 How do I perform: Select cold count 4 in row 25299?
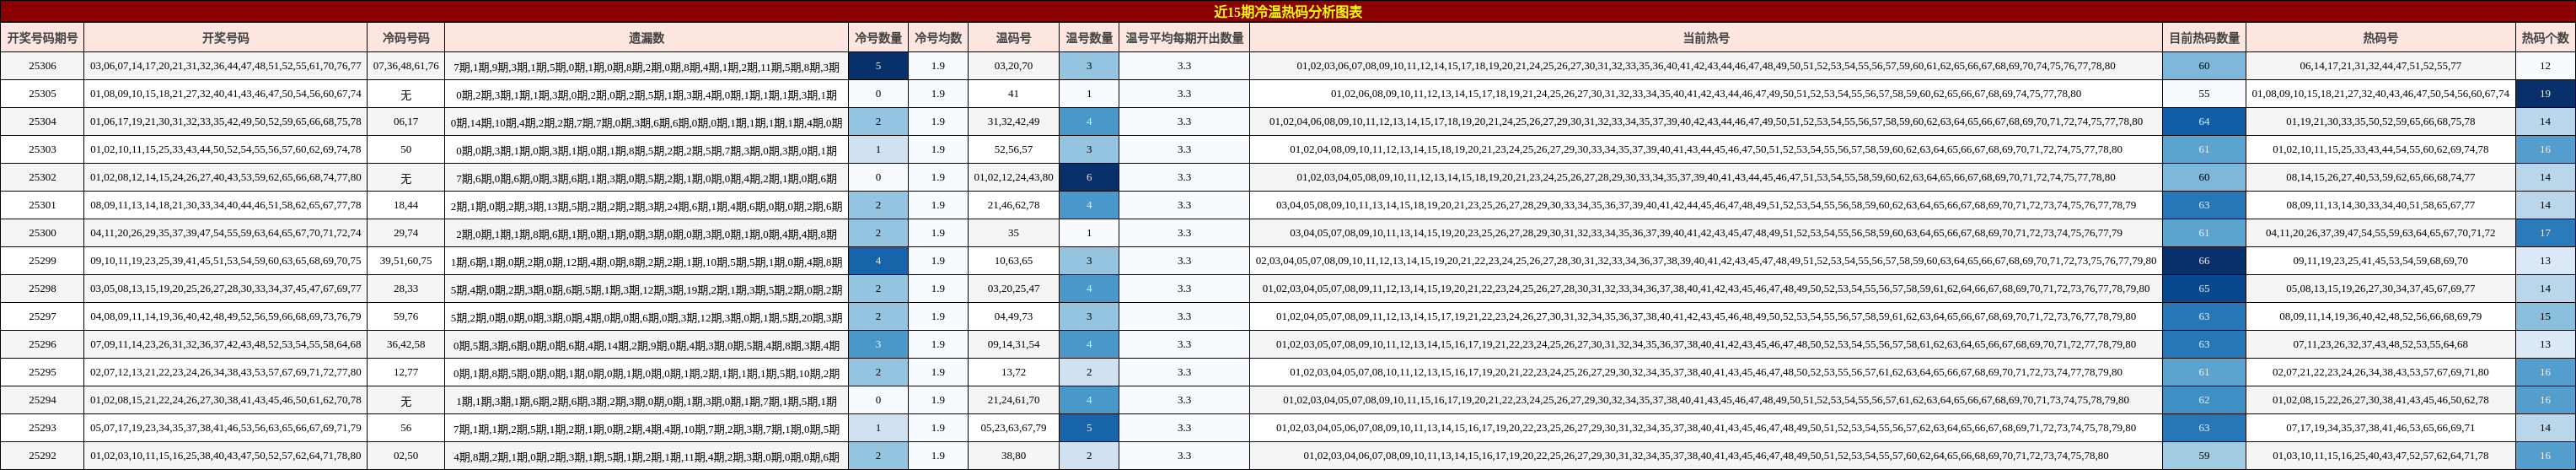tap(878, 261)
